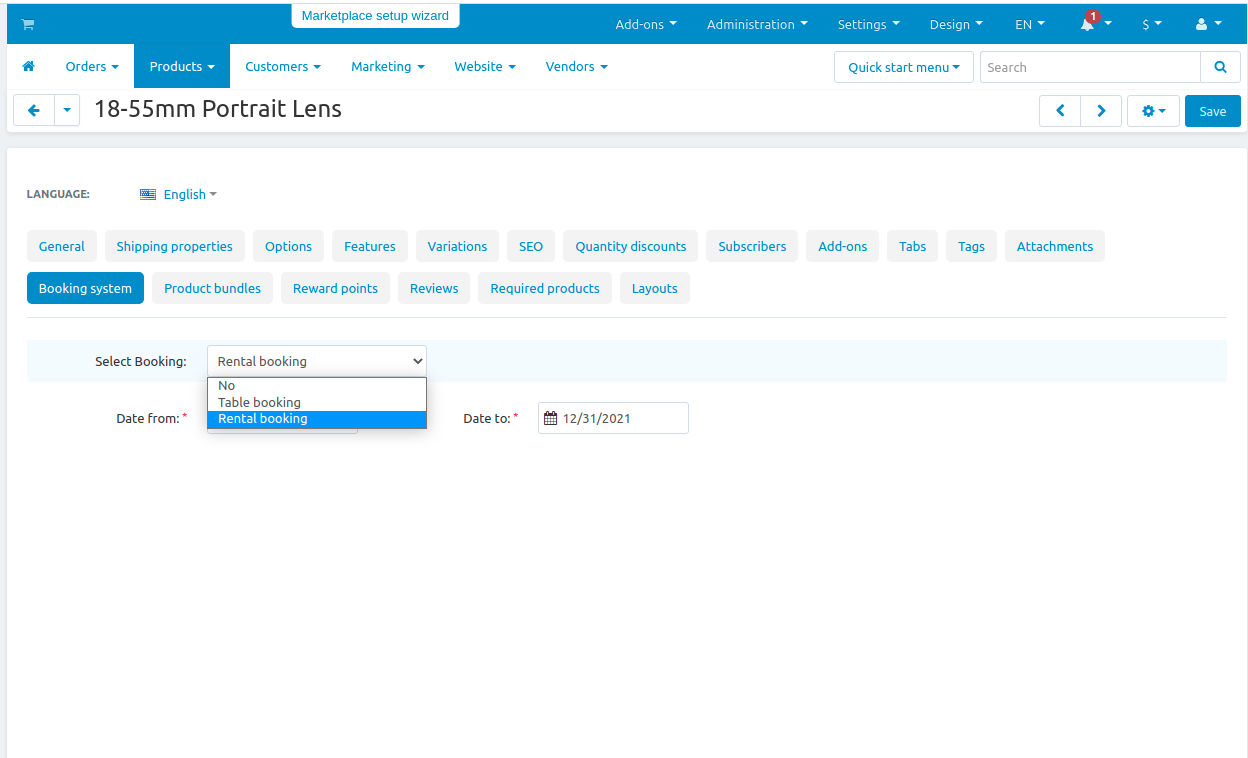Open the notifications bell
1248x758 pixels.
[1088, 24]
